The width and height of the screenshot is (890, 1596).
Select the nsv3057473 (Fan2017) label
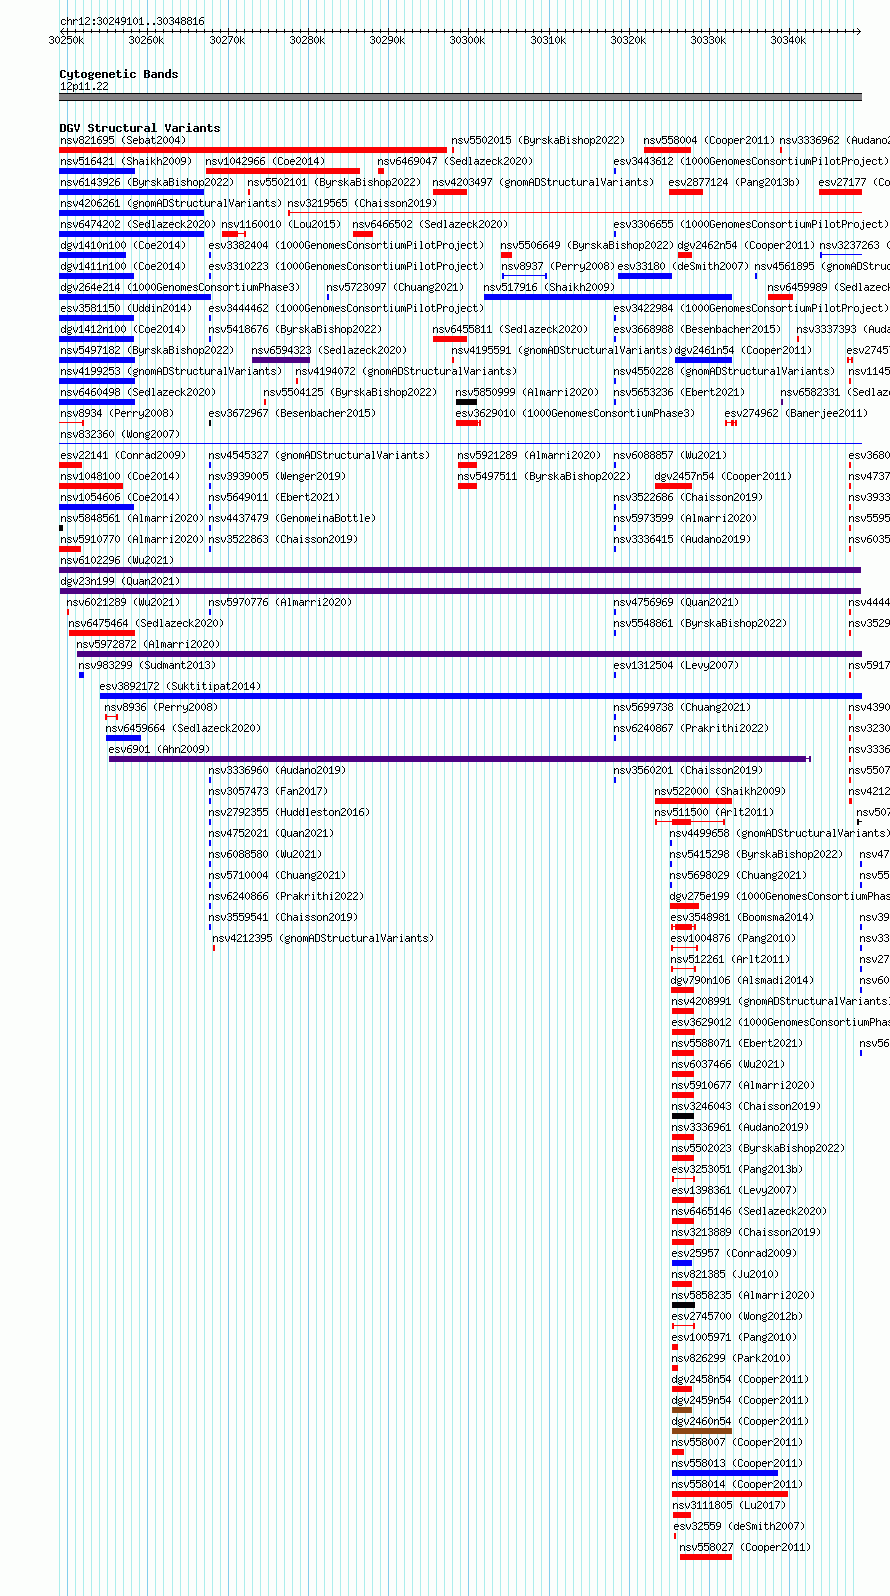click(x=268, y=791)
